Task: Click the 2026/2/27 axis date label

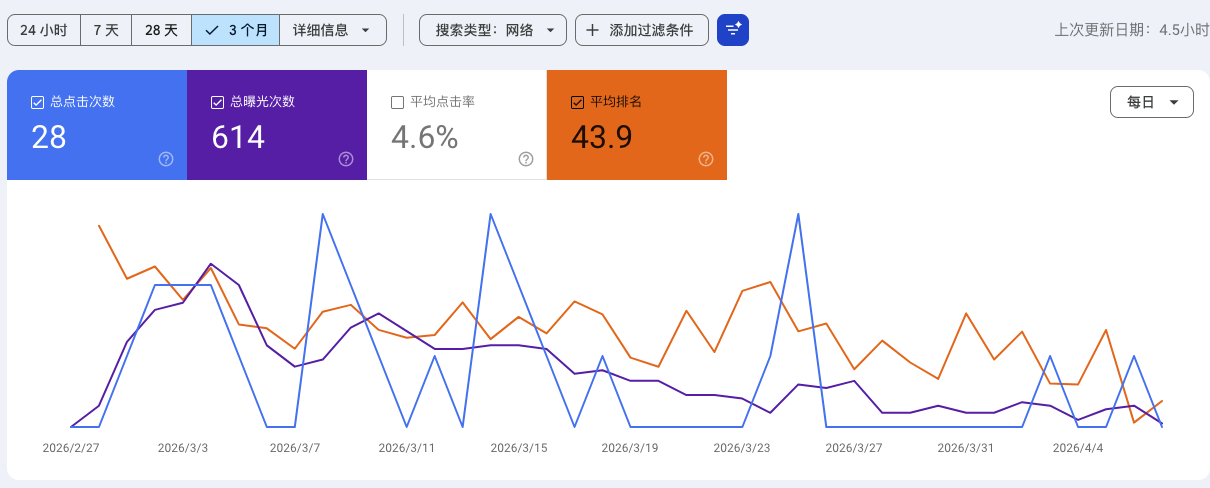Action: click(x=71, y=448)
